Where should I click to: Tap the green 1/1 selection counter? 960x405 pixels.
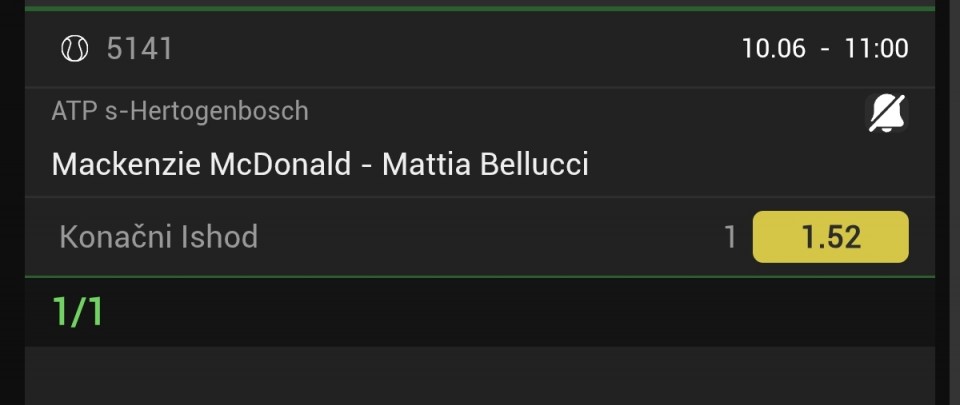[x=78, y=311]
